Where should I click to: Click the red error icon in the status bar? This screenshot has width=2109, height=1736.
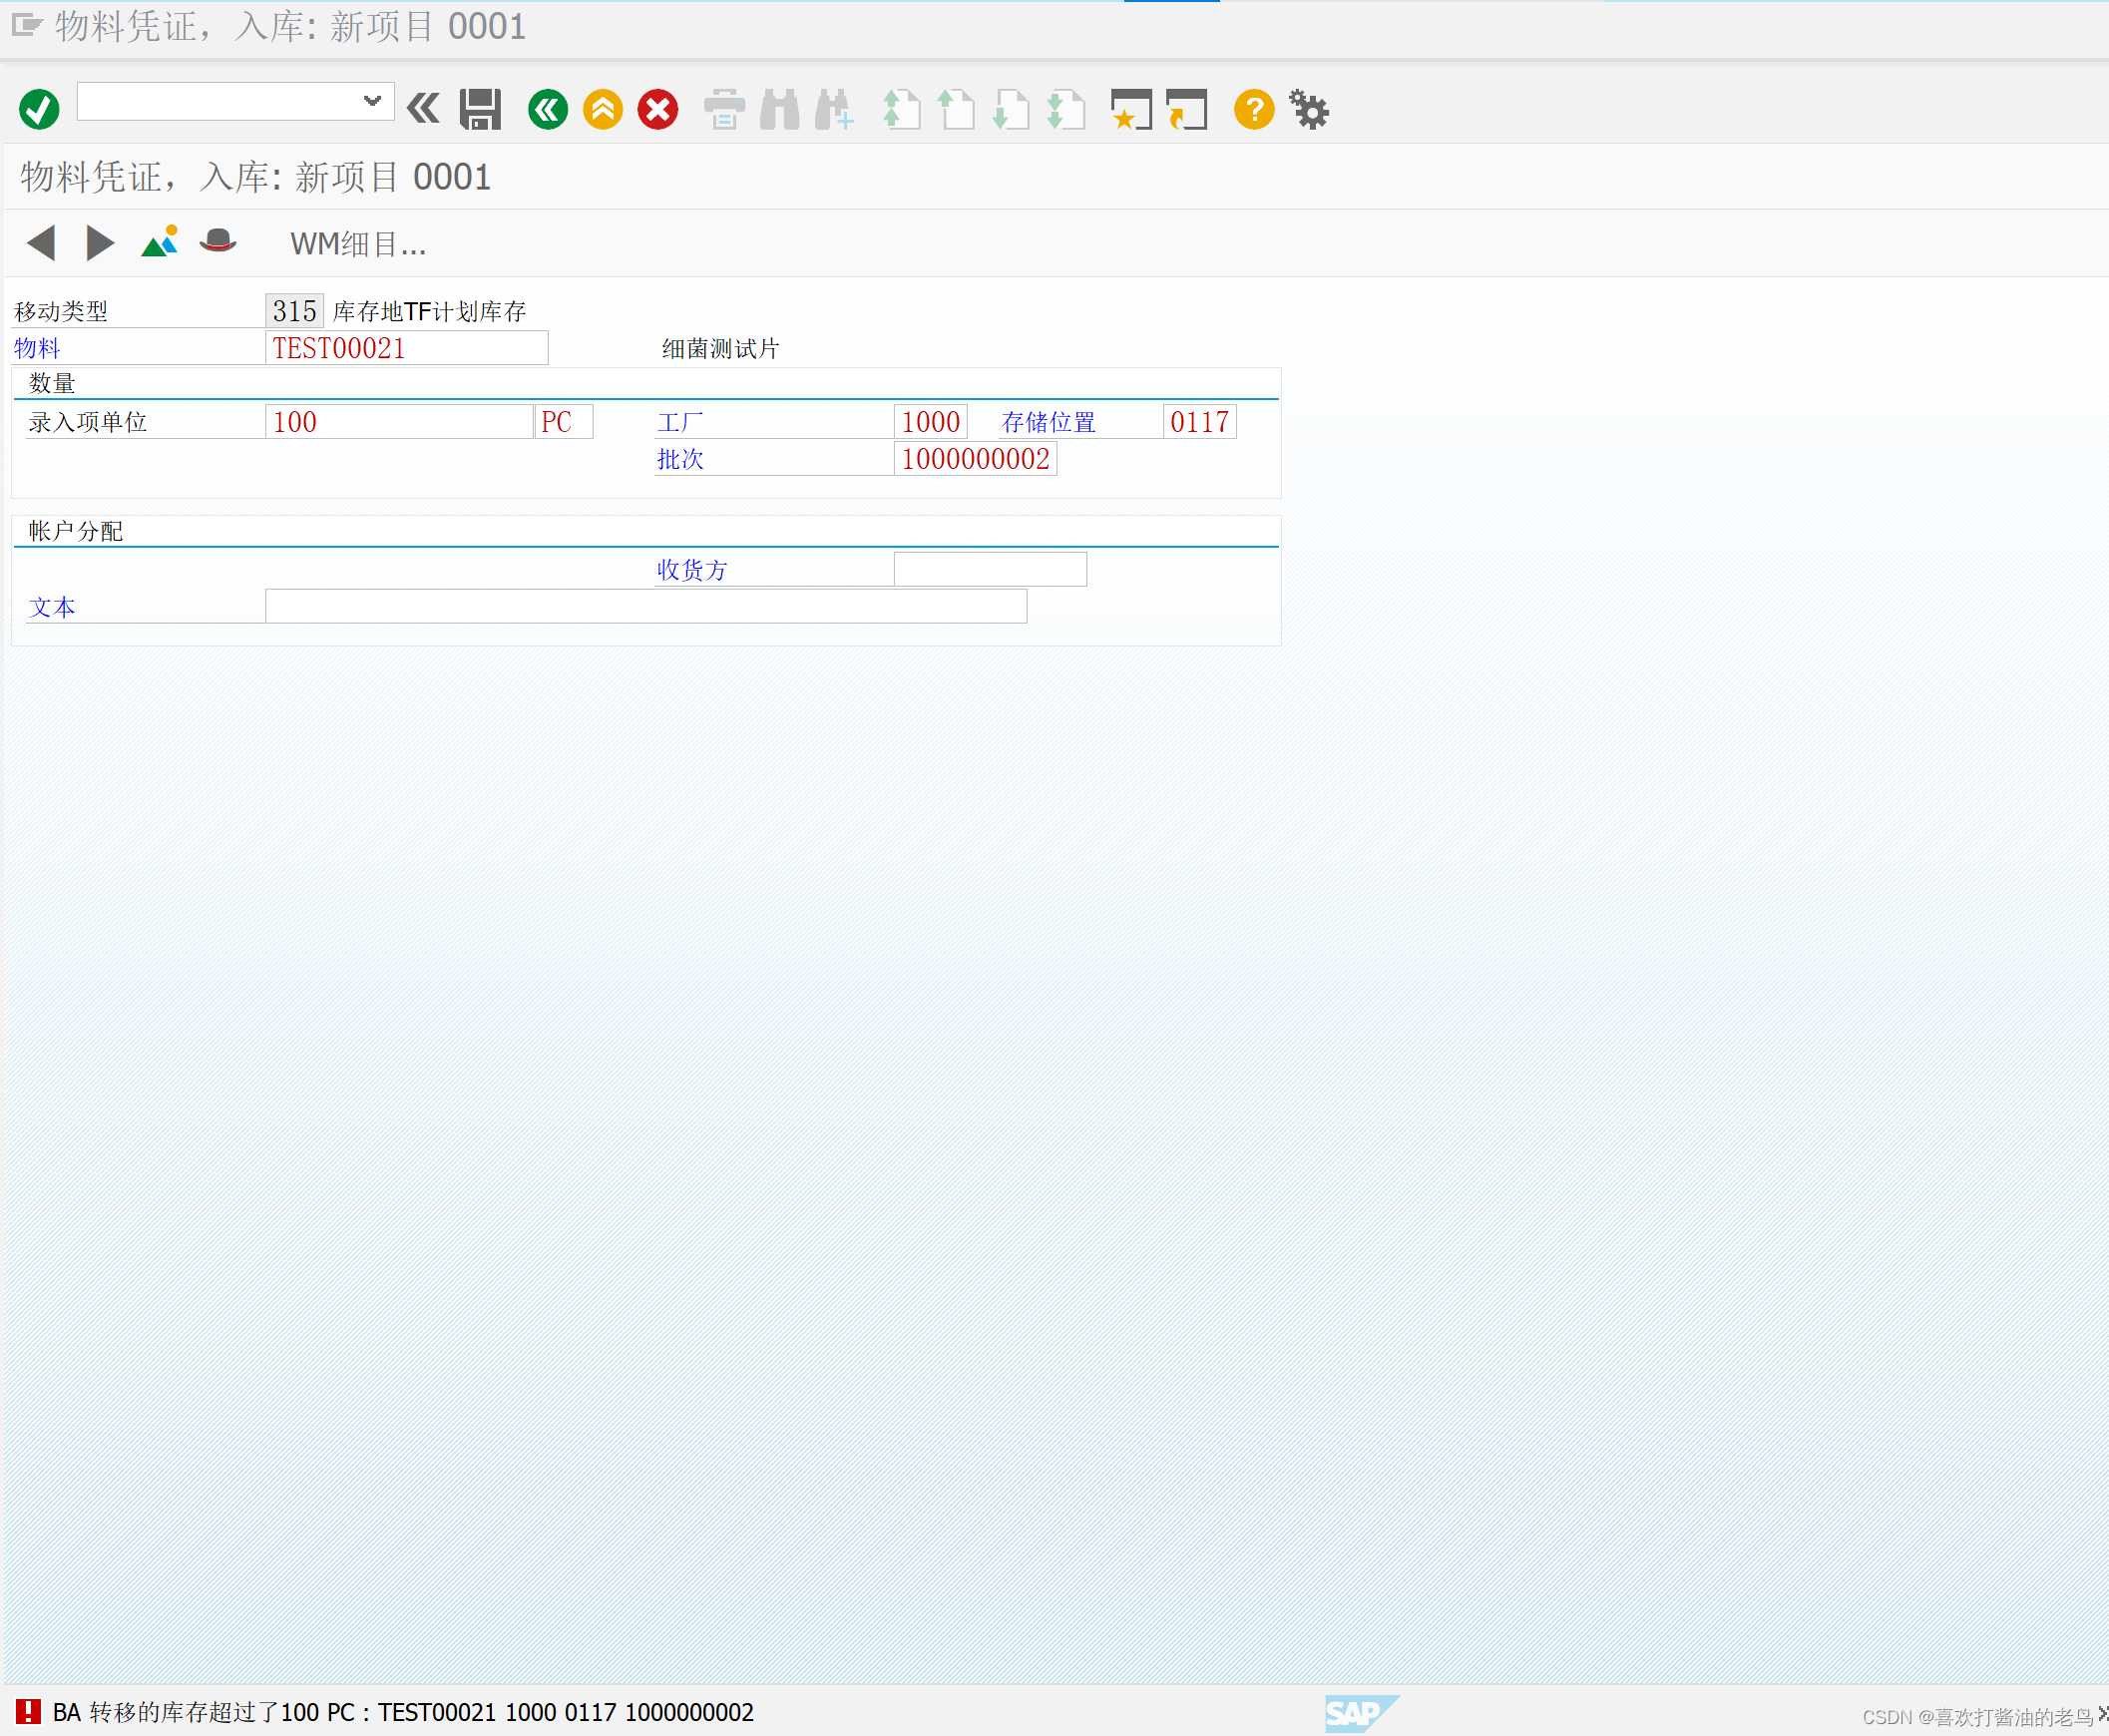point(28,1712)
